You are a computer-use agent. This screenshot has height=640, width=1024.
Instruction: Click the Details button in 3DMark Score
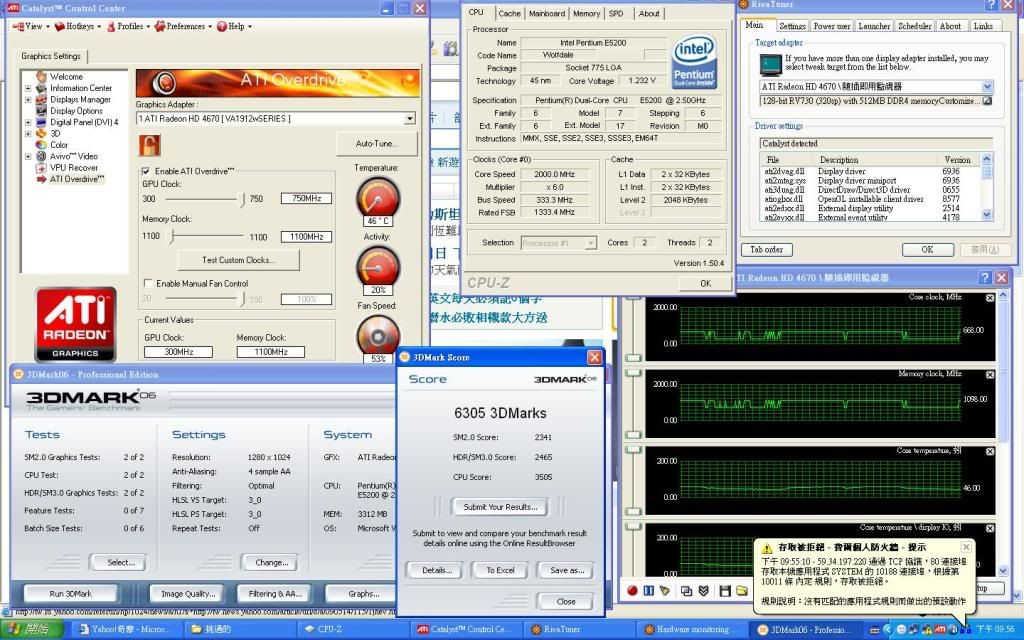click(437, 570)
